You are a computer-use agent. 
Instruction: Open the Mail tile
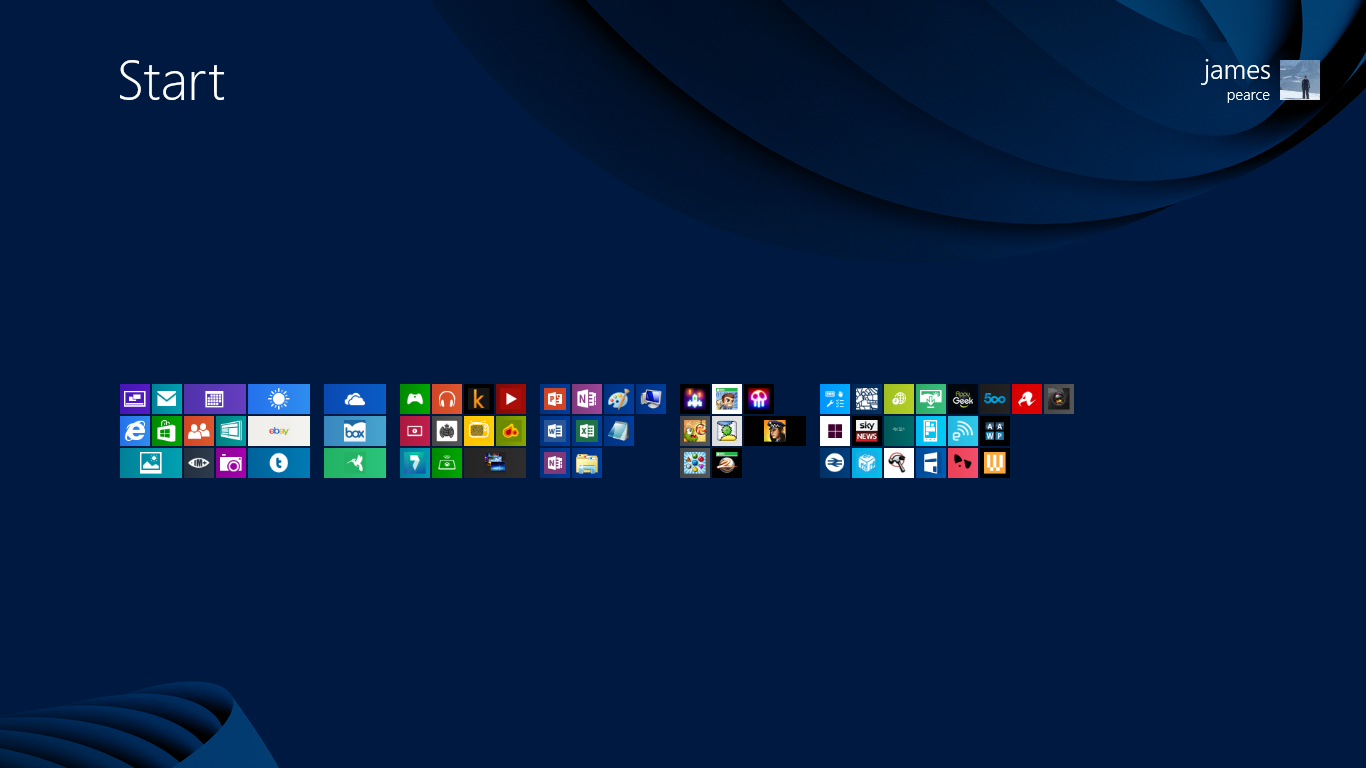167,399
